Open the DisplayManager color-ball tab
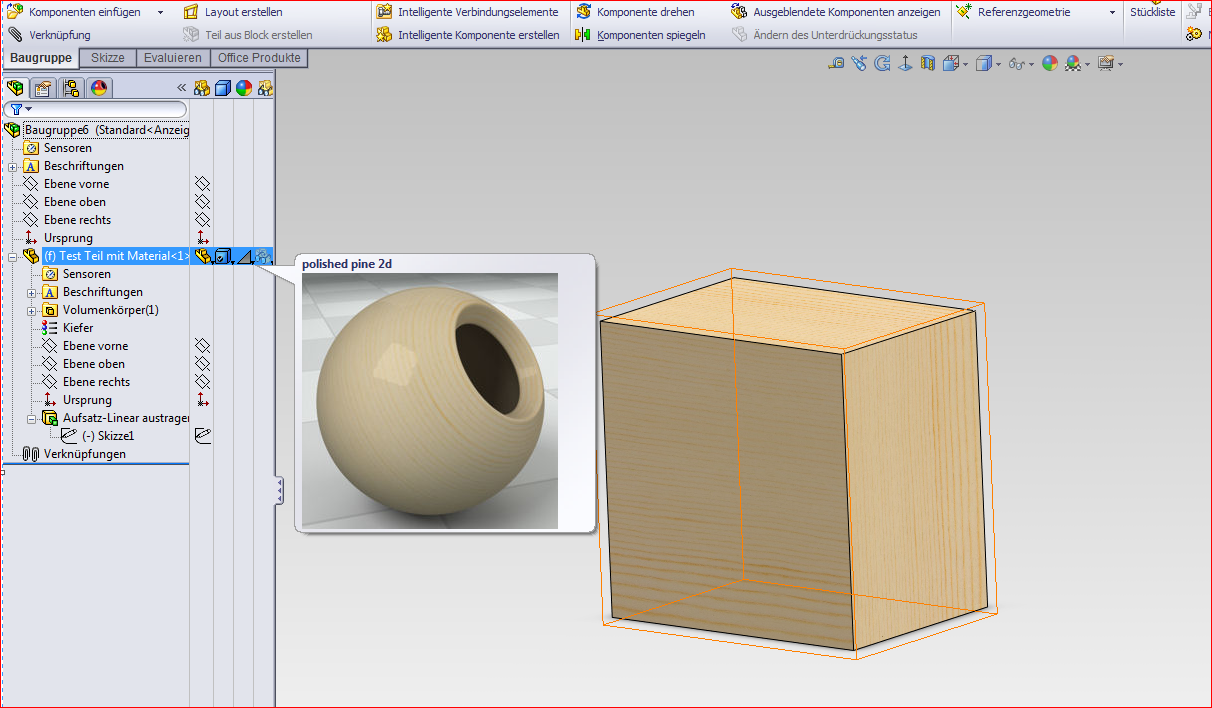 click(98, 88)
